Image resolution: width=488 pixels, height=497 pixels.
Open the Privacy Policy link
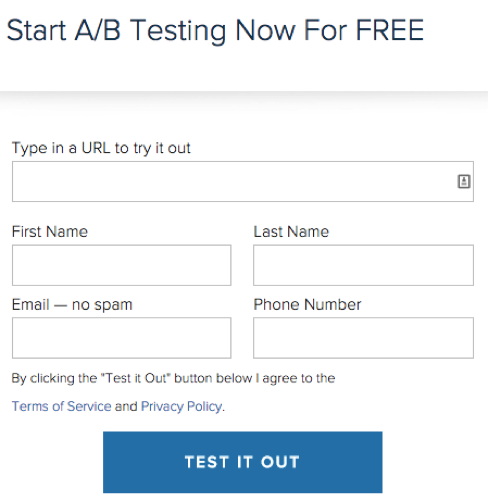(x=182, y=406)
